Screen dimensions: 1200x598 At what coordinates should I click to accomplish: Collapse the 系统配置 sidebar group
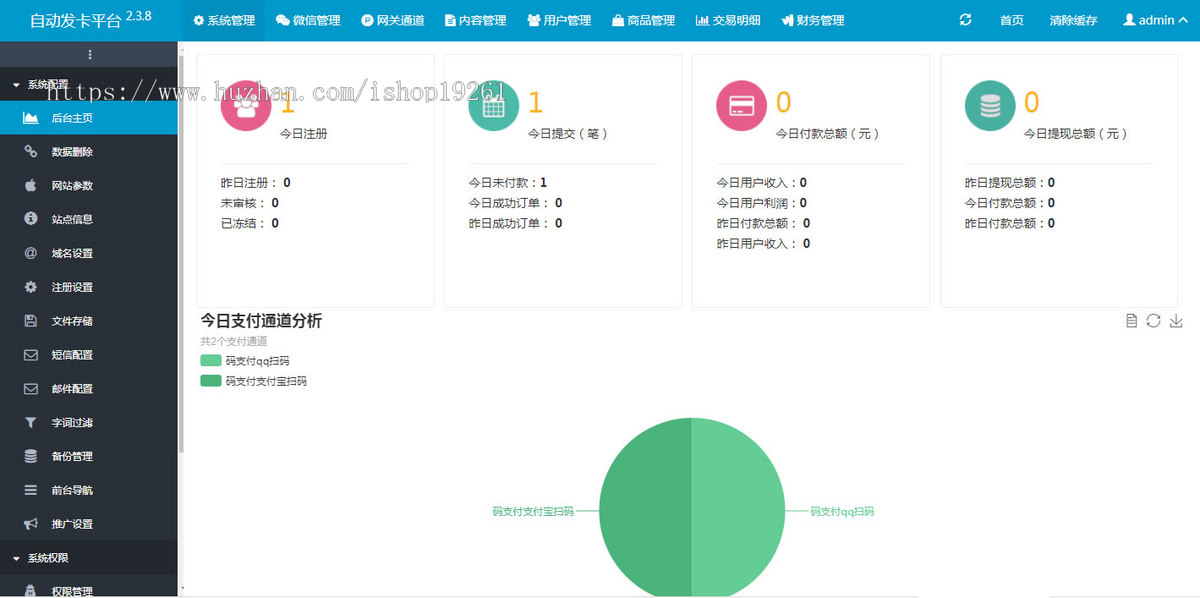coord(89,85)
